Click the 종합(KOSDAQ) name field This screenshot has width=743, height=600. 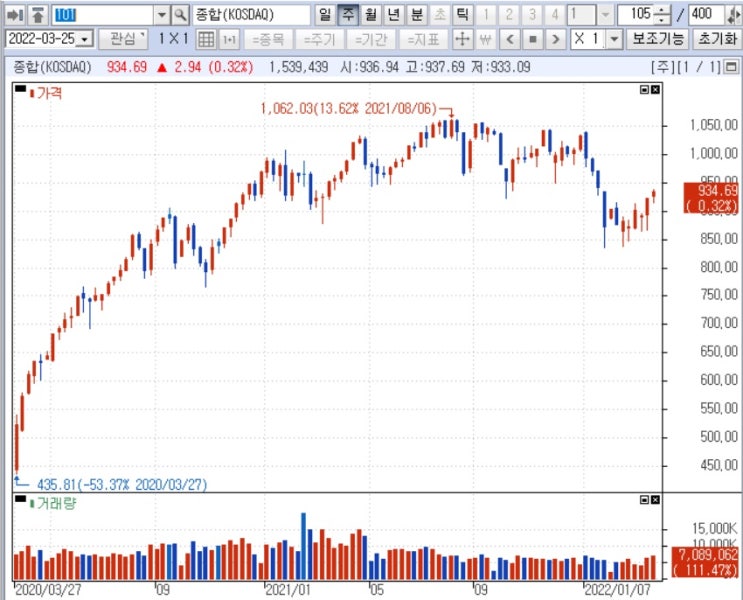click(x=251, y=15)
